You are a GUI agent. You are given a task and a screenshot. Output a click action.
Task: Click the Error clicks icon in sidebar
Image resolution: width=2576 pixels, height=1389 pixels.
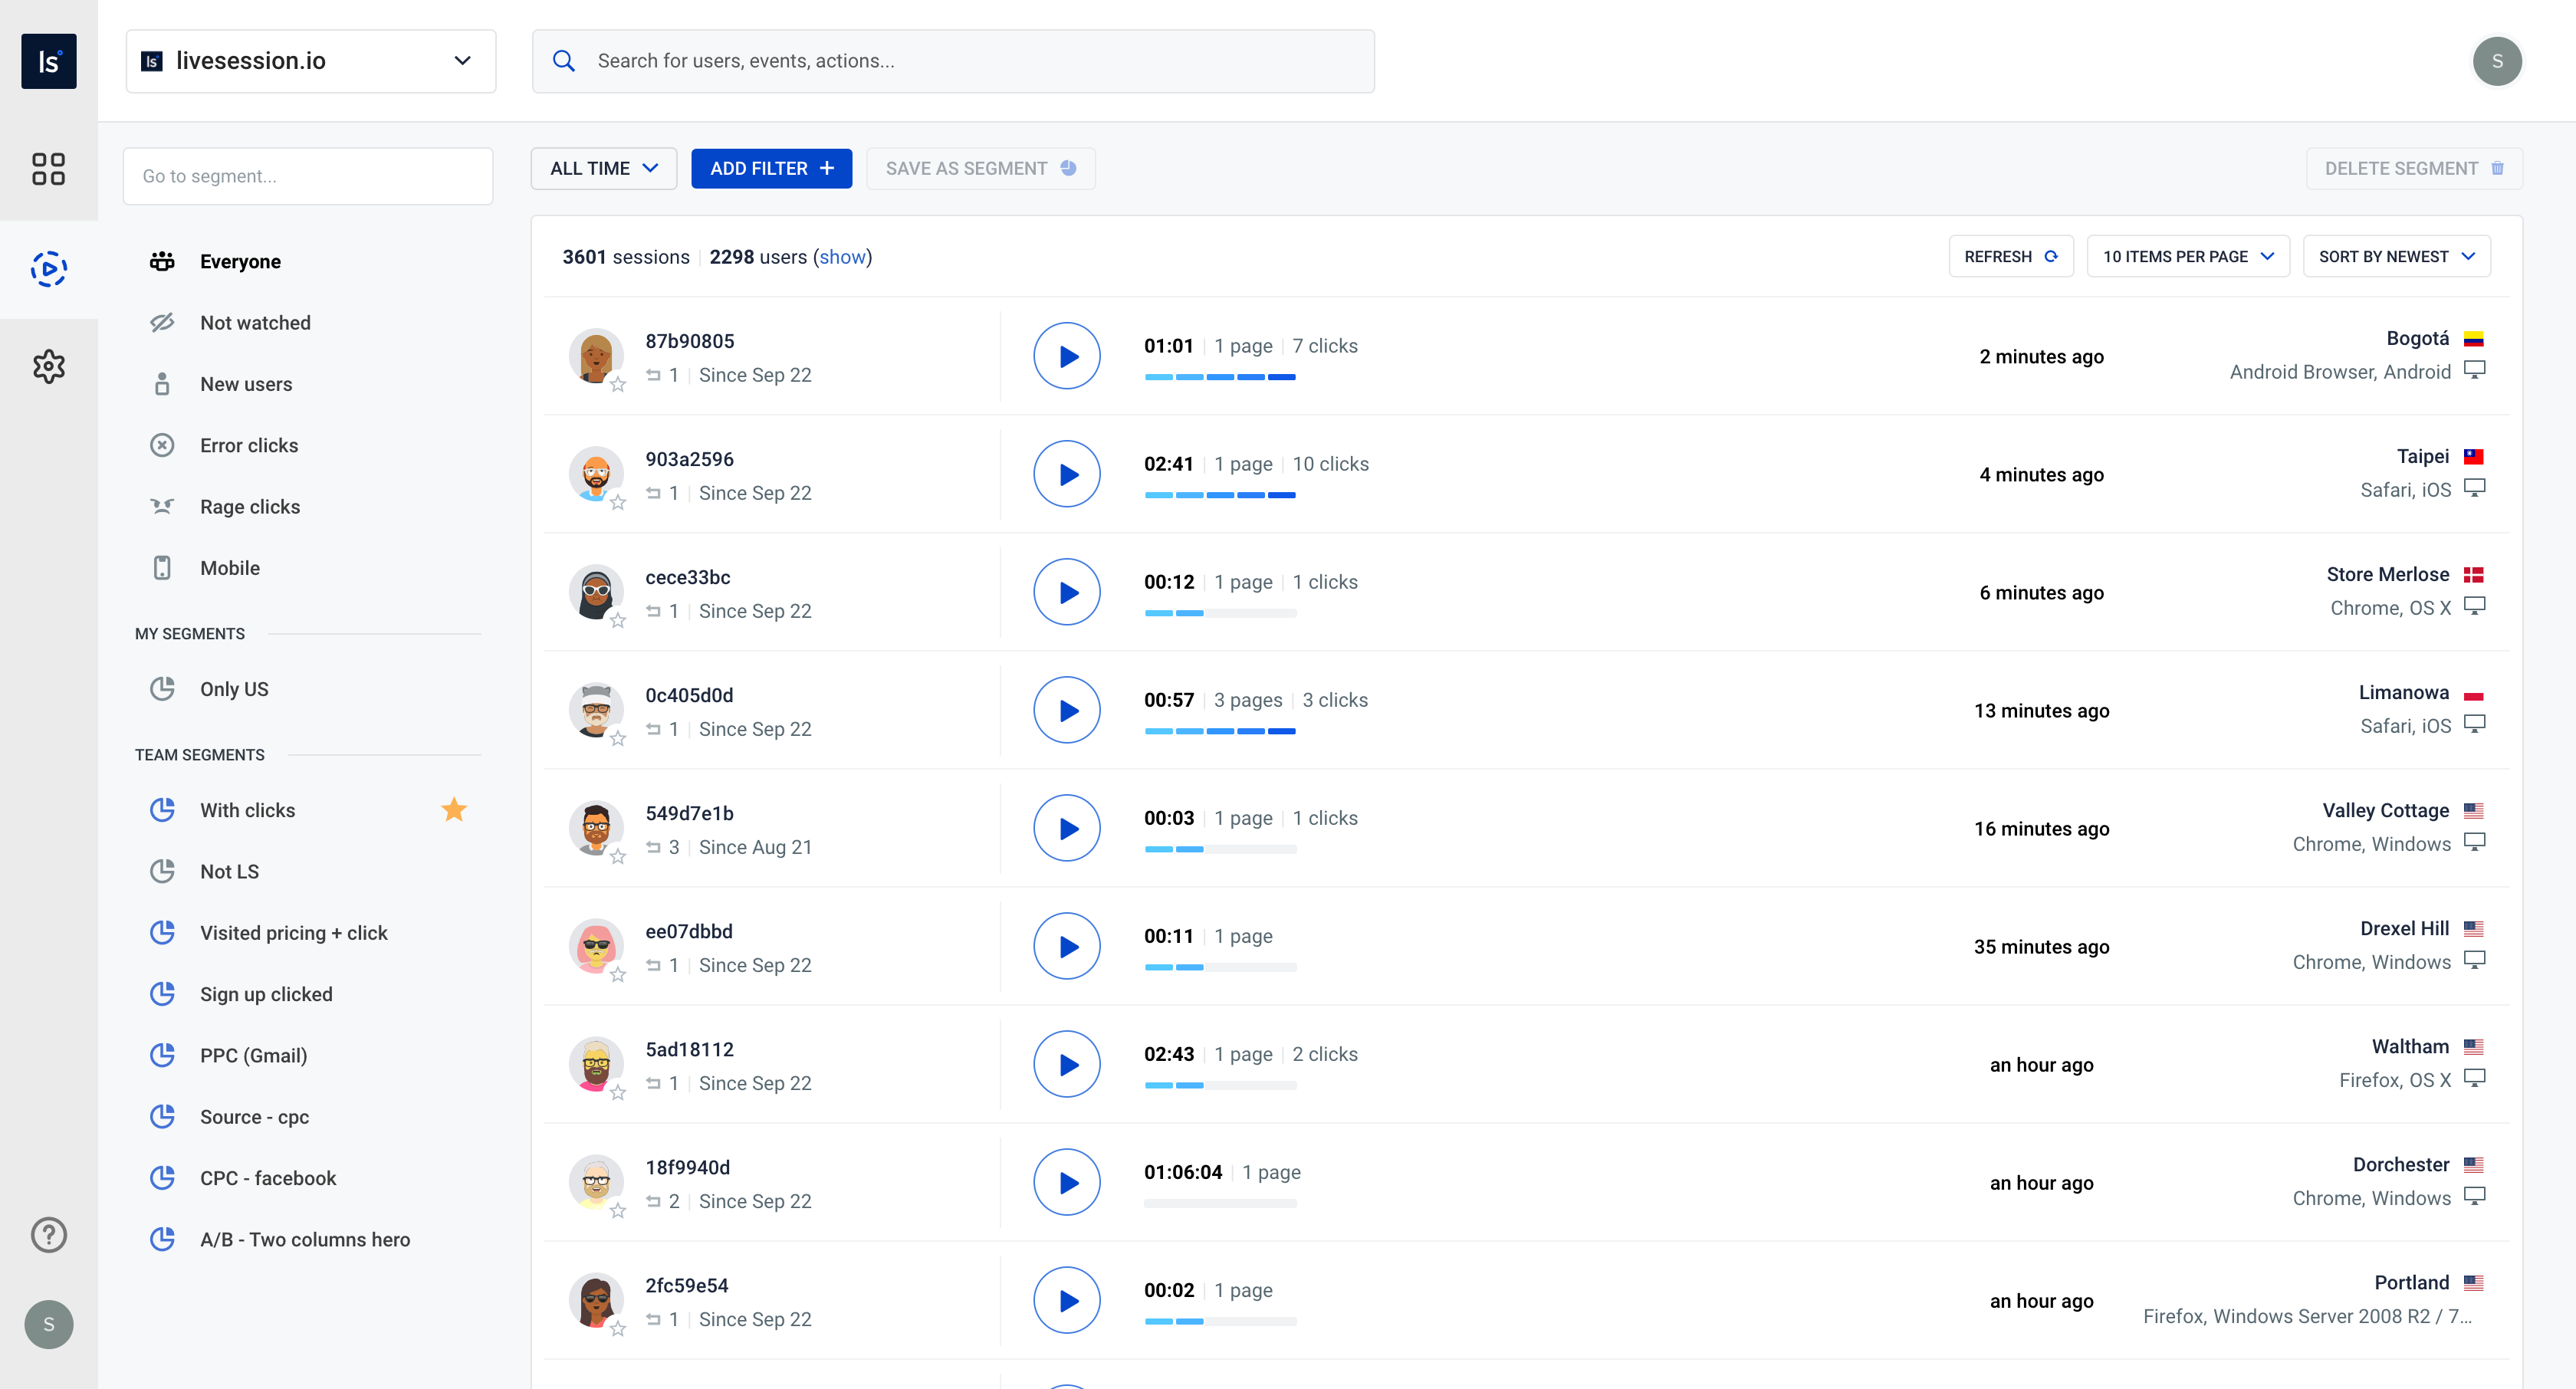click(163, 445)
